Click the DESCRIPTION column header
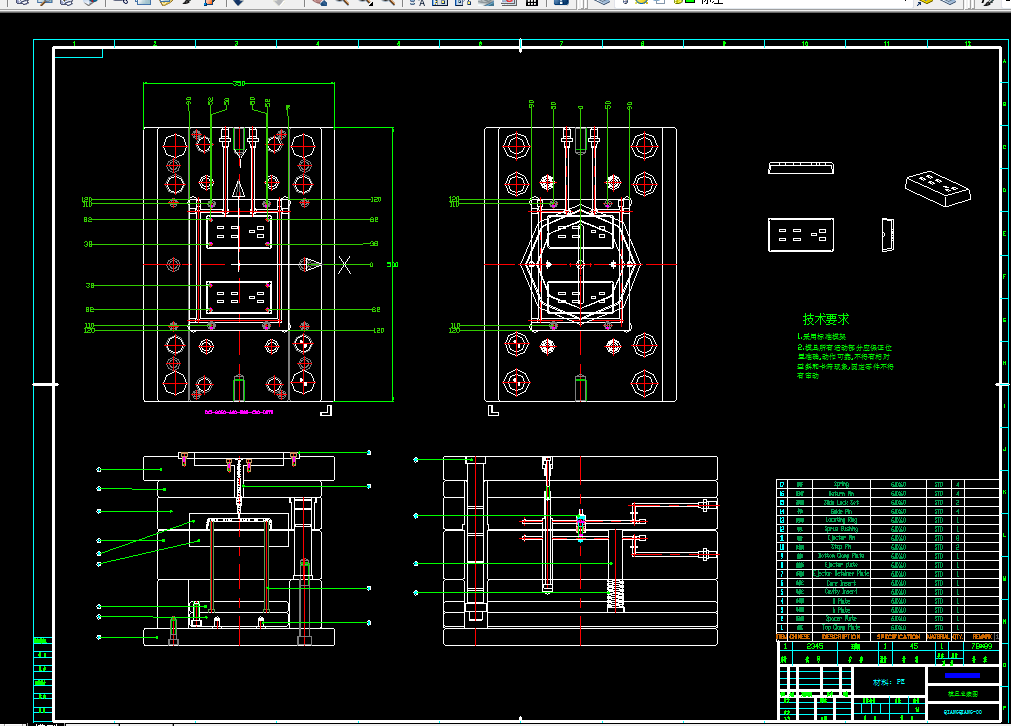 [x=841, y=636]
